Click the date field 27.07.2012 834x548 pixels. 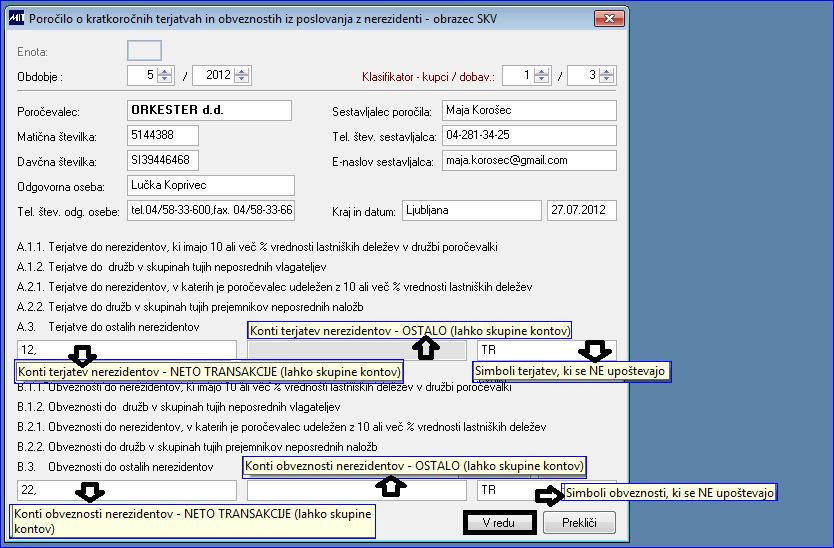click(582, 211)
